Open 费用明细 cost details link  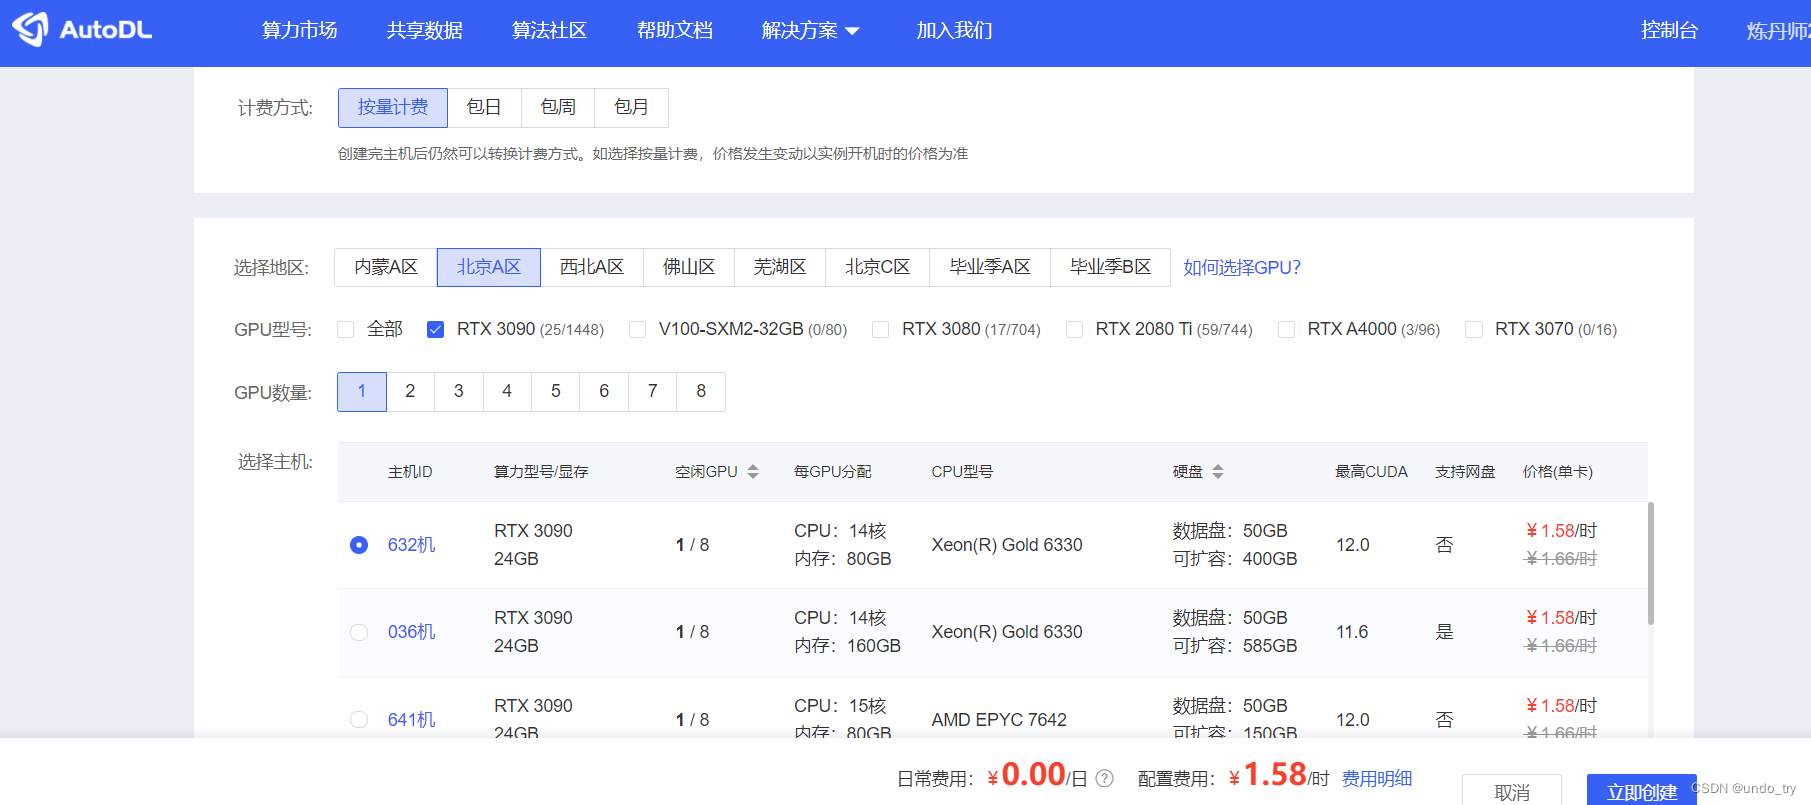coord(1377,779)
